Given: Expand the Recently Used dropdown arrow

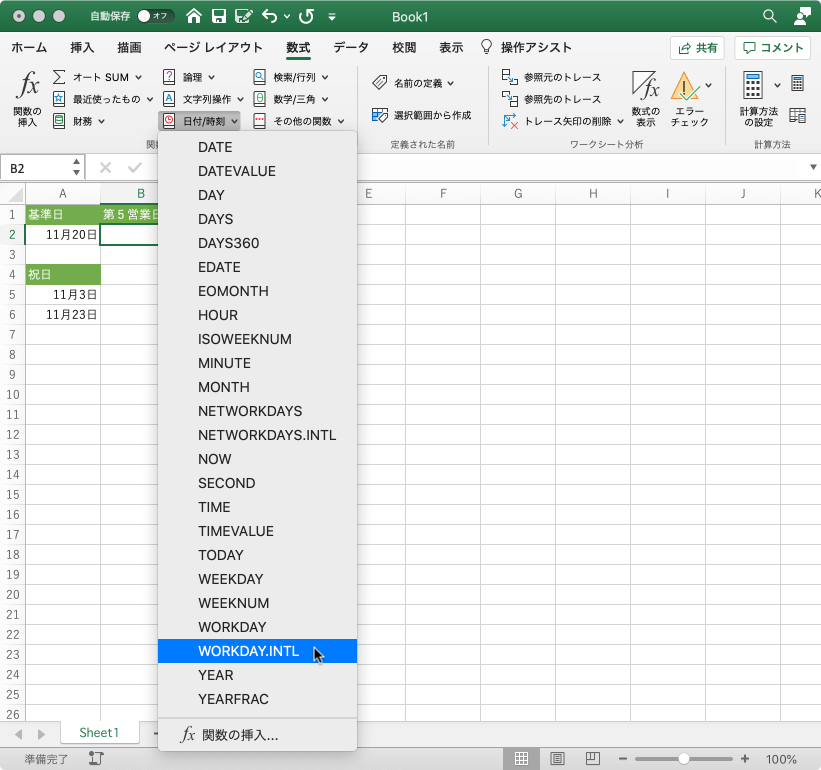Looking at the screenshot, I should coord(150,99).
